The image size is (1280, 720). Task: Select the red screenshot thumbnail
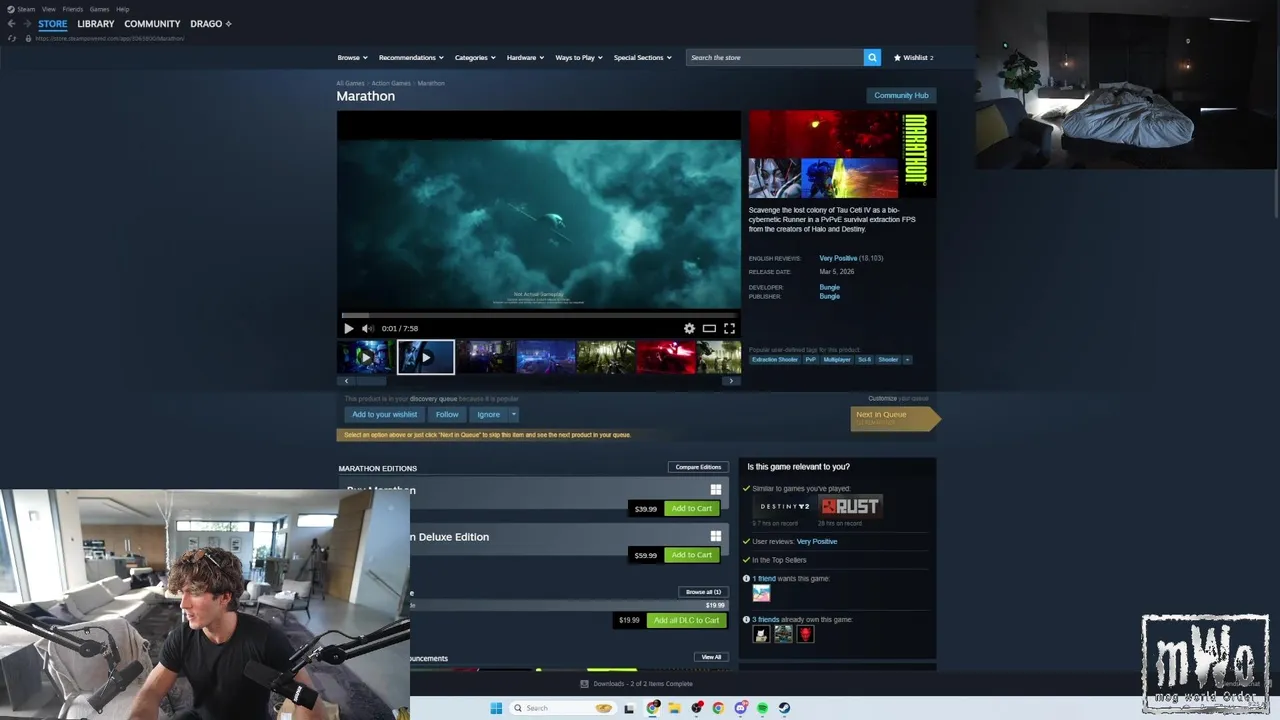click(x=666, y=357)
